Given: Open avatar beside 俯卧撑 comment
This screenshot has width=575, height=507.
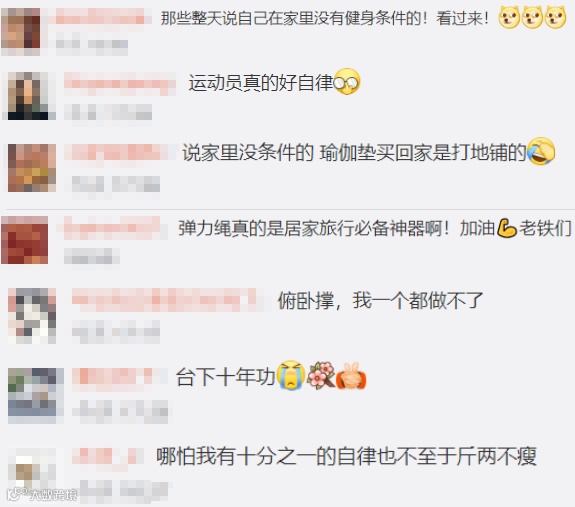Looking at the screenshot, I should point(32,316).
